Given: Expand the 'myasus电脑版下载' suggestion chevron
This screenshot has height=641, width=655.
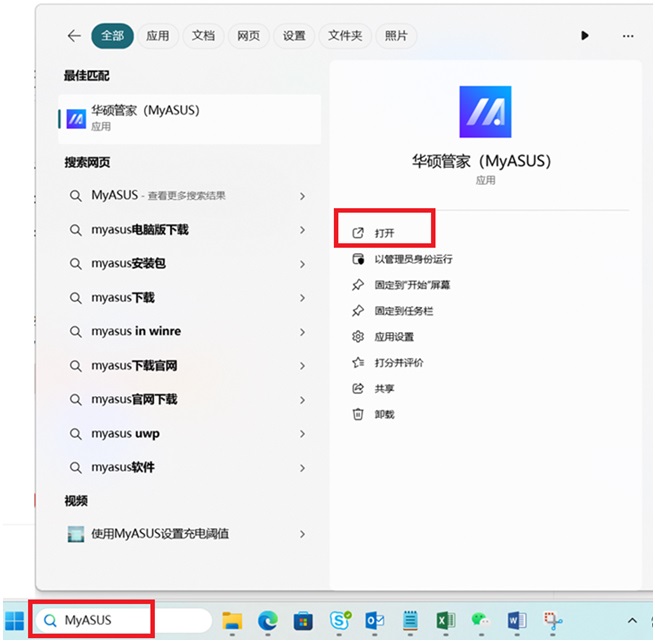Looking at the screenshot, I should (x=302, y=230).
